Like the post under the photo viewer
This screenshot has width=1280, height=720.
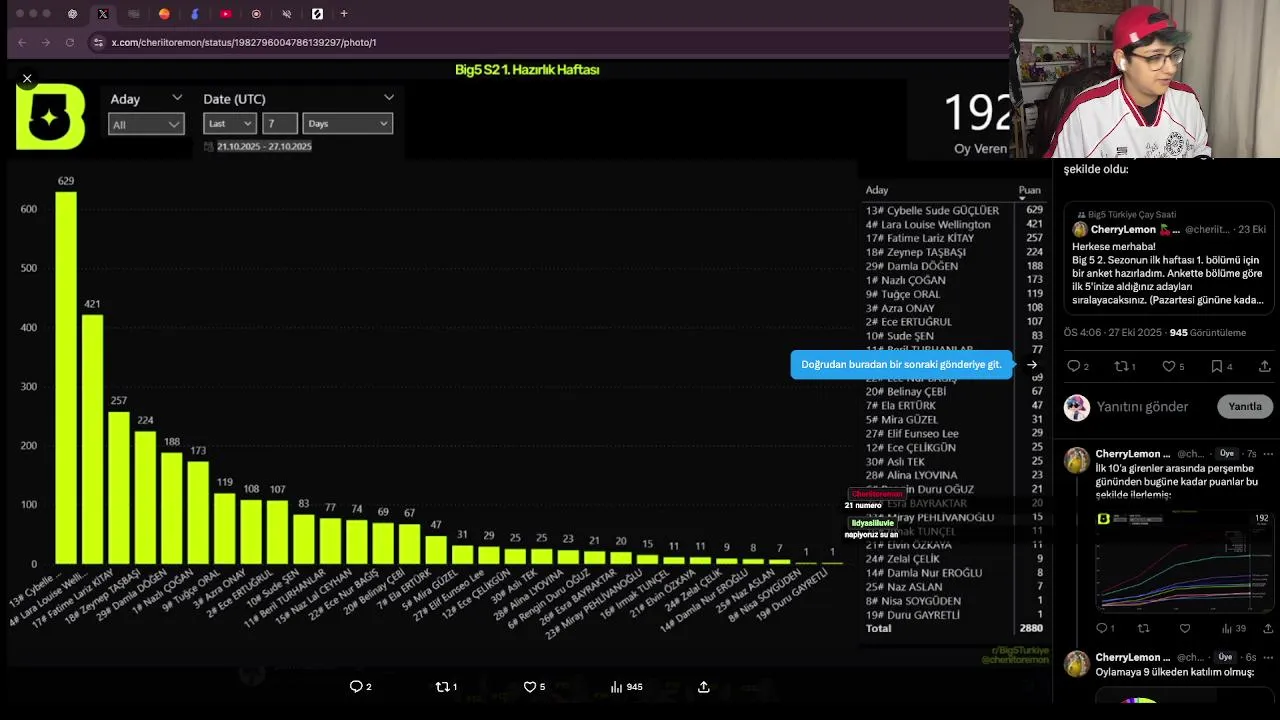pyautogui.click(x=530, y=687)
